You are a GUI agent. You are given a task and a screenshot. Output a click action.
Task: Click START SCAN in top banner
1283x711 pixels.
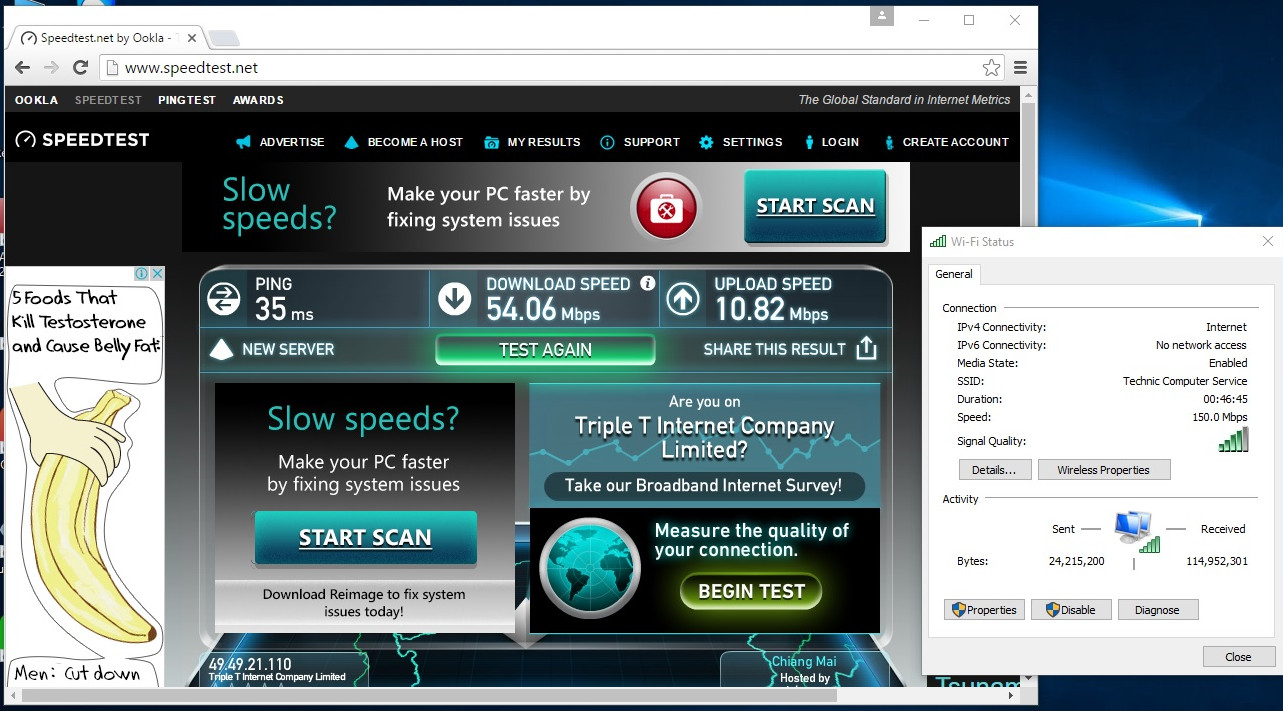click(815, 206)
